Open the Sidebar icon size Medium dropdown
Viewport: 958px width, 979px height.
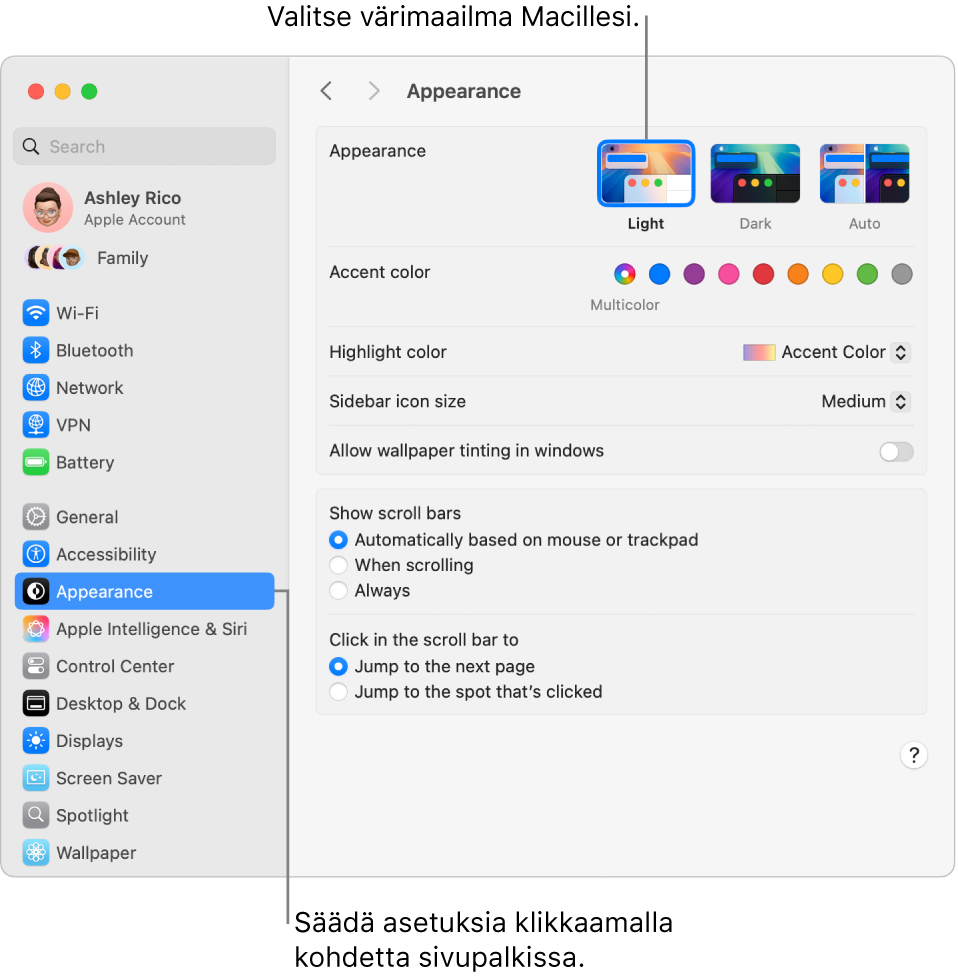point(866,402)
